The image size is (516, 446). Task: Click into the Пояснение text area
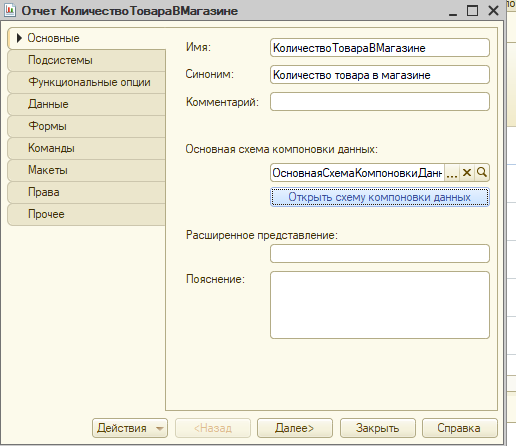tap(380, 305)
